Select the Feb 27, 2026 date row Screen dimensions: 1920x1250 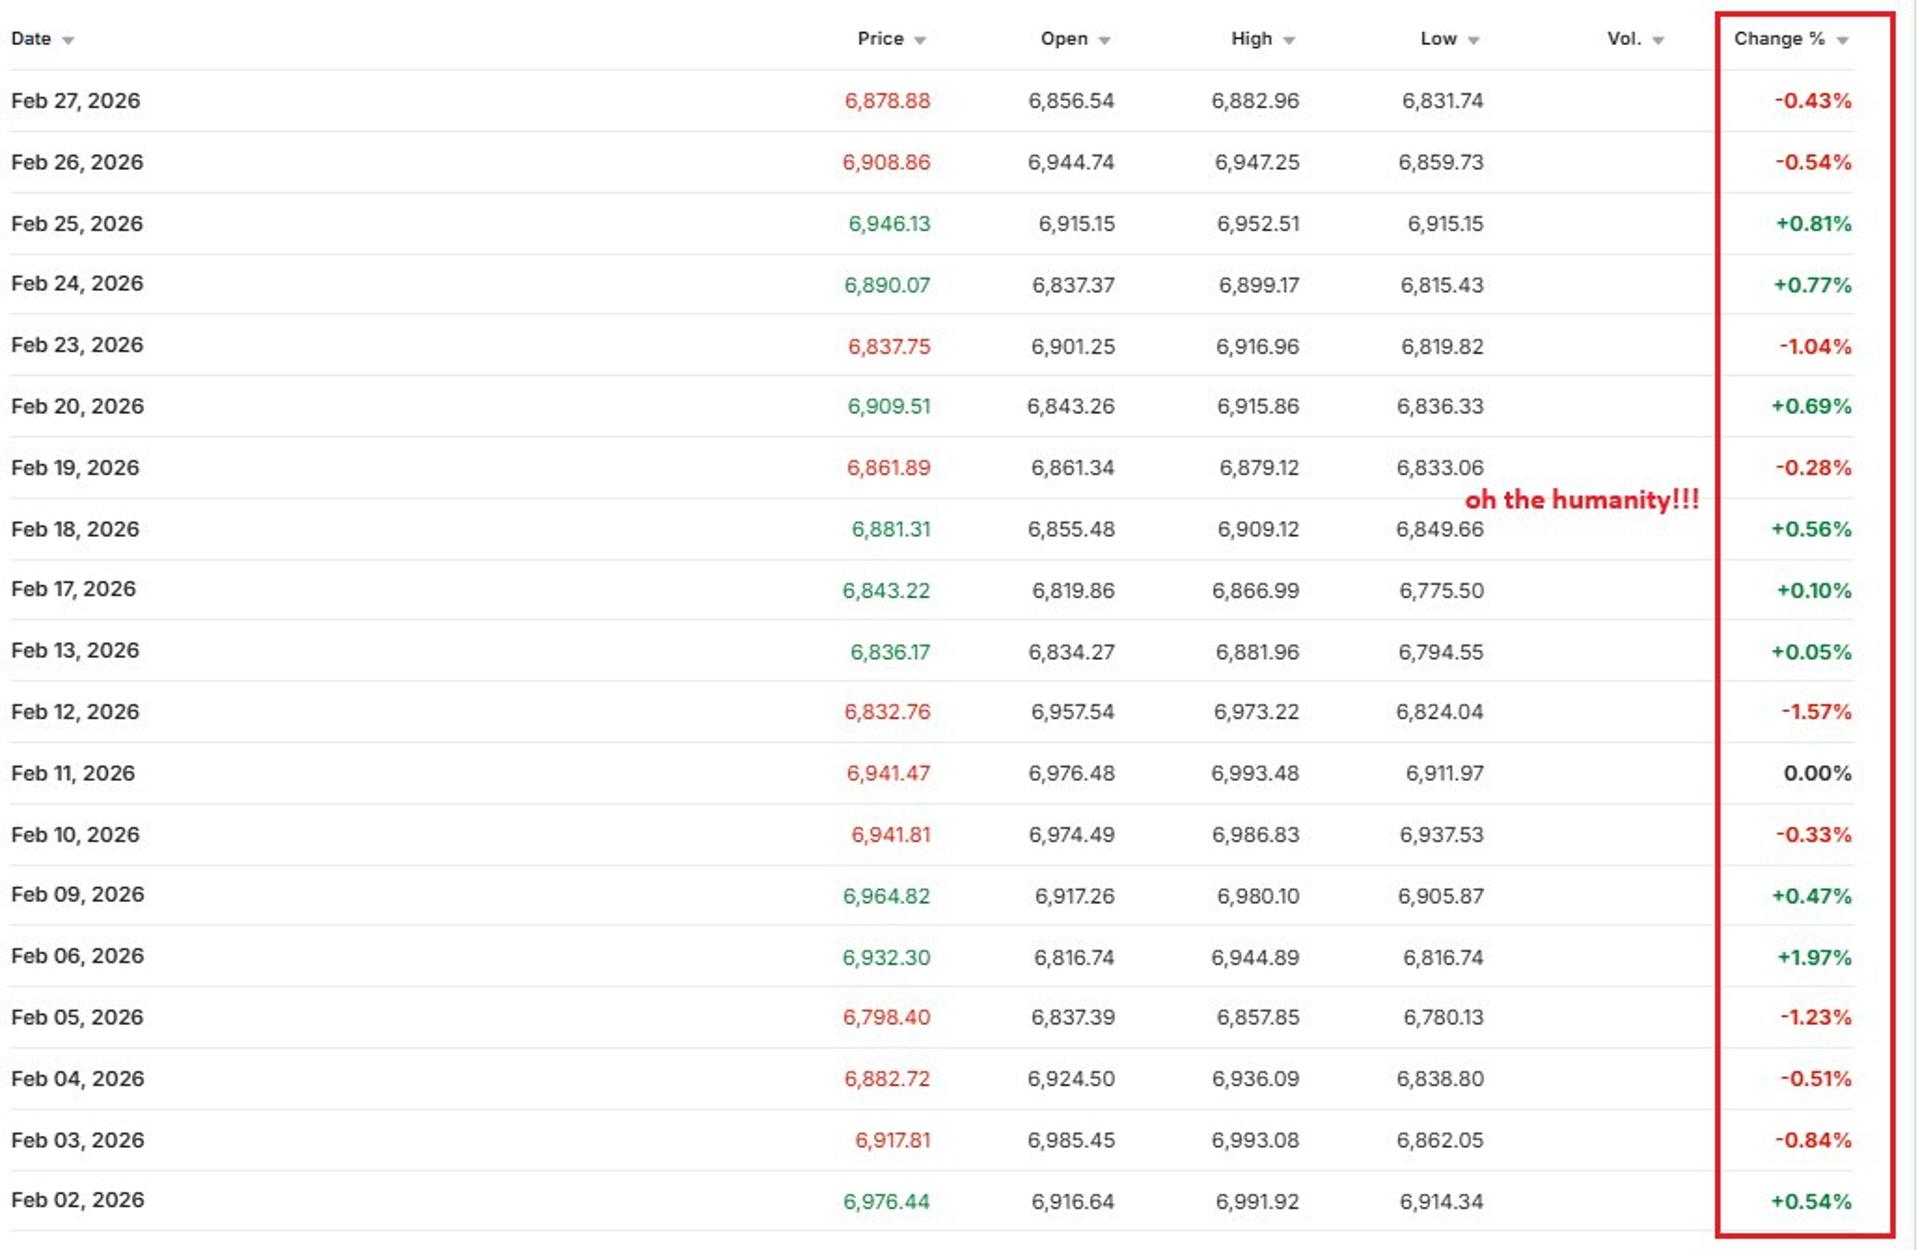click(x=75, y=101)
